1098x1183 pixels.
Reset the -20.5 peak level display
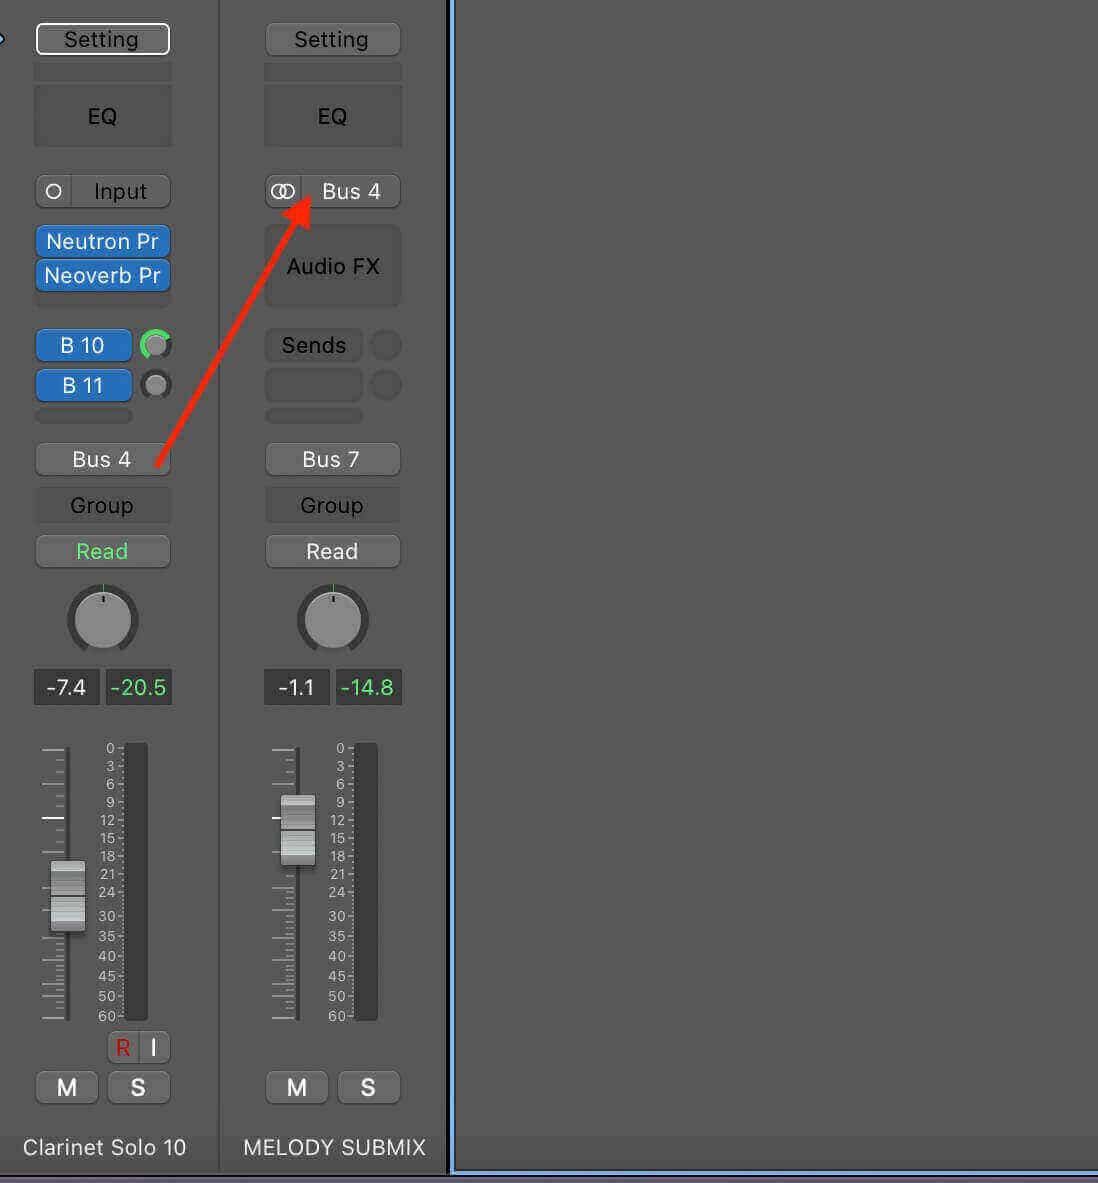pyautogui.click(x=139, y=687)
